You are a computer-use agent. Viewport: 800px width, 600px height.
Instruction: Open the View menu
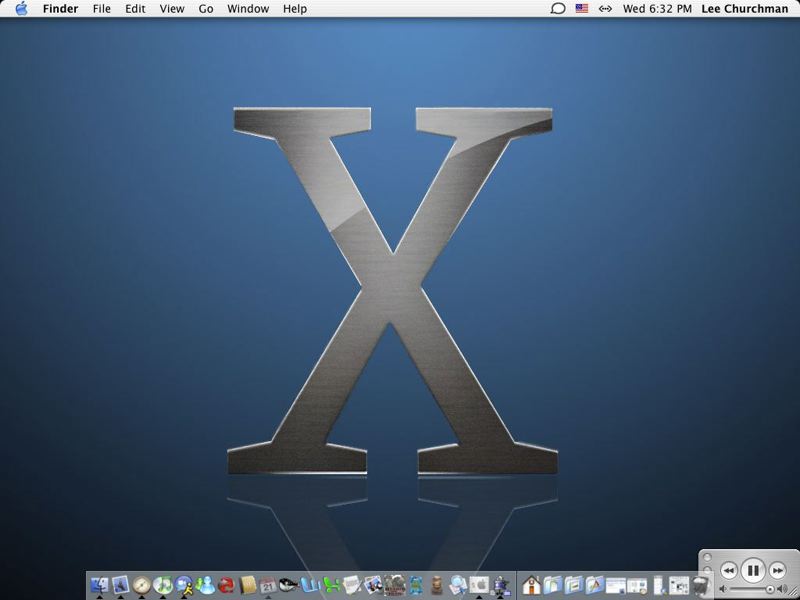[172, 9]
